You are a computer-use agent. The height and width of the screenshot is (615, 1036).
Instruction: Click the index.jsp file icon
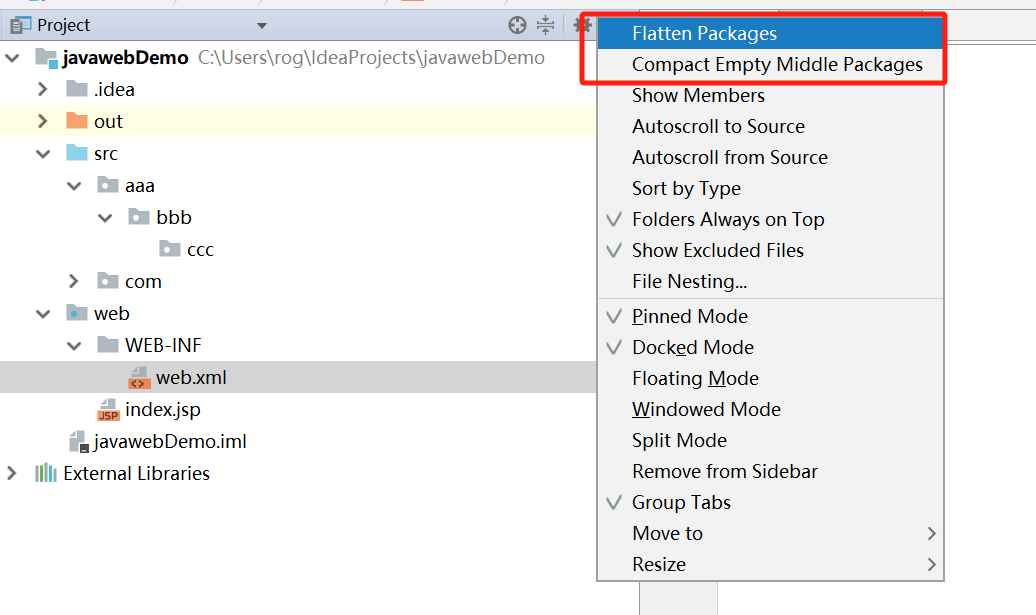[x=108, y=409]
